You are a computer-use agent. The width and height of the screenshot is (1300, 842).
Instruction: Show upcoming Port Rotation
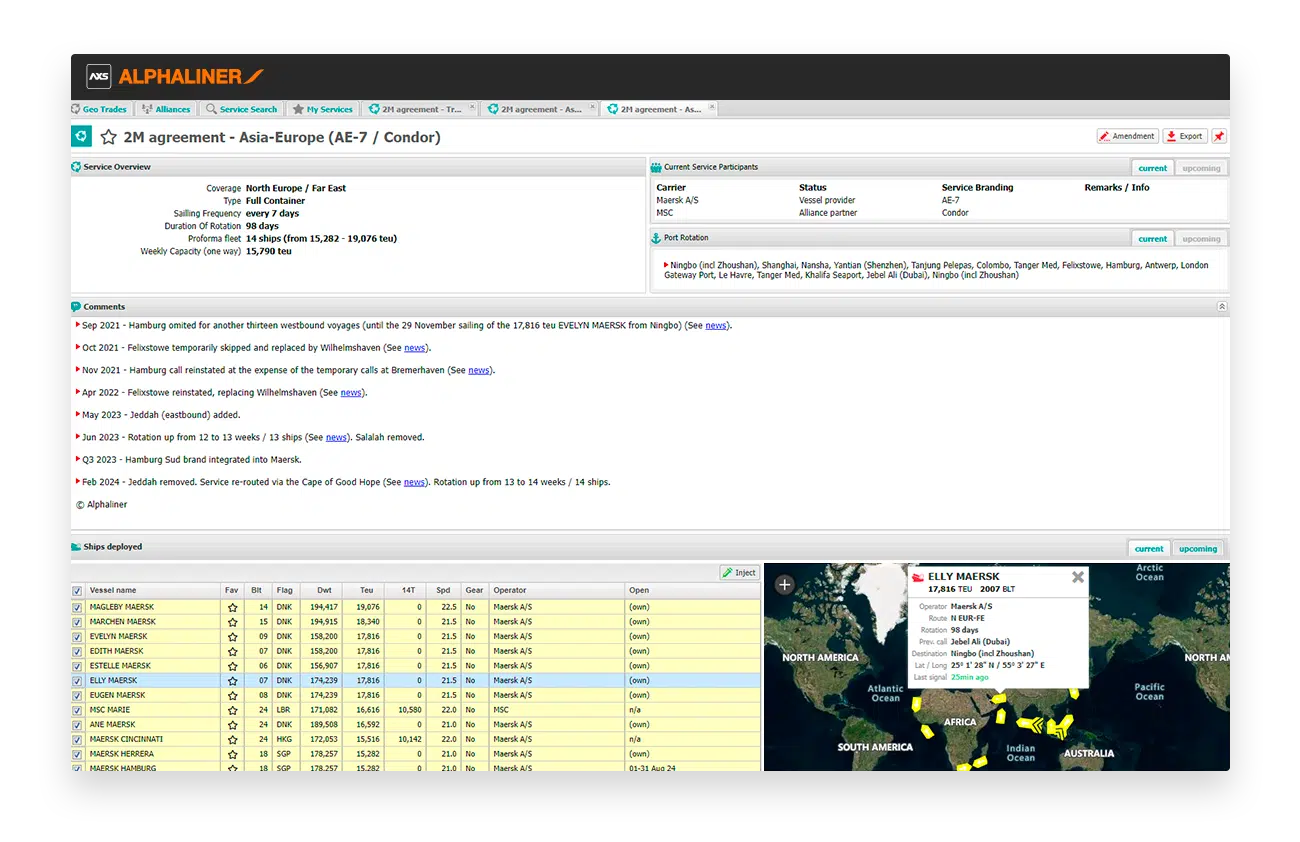tap(1201, 239)
